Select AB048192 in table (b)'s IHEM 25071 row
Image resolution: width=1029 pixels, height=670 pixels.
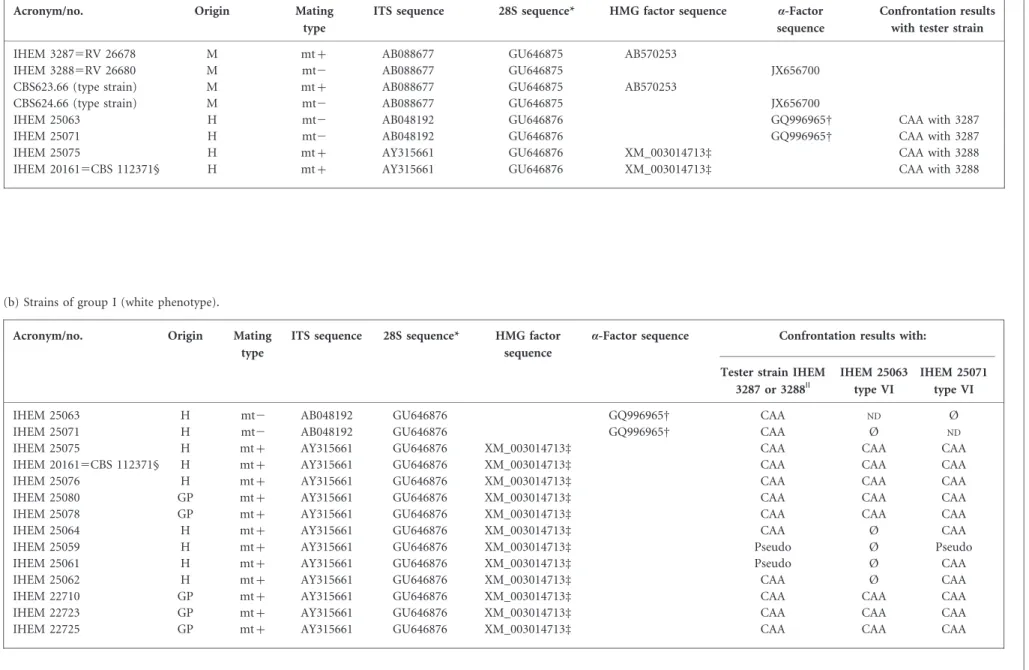(x=327, y=432)
